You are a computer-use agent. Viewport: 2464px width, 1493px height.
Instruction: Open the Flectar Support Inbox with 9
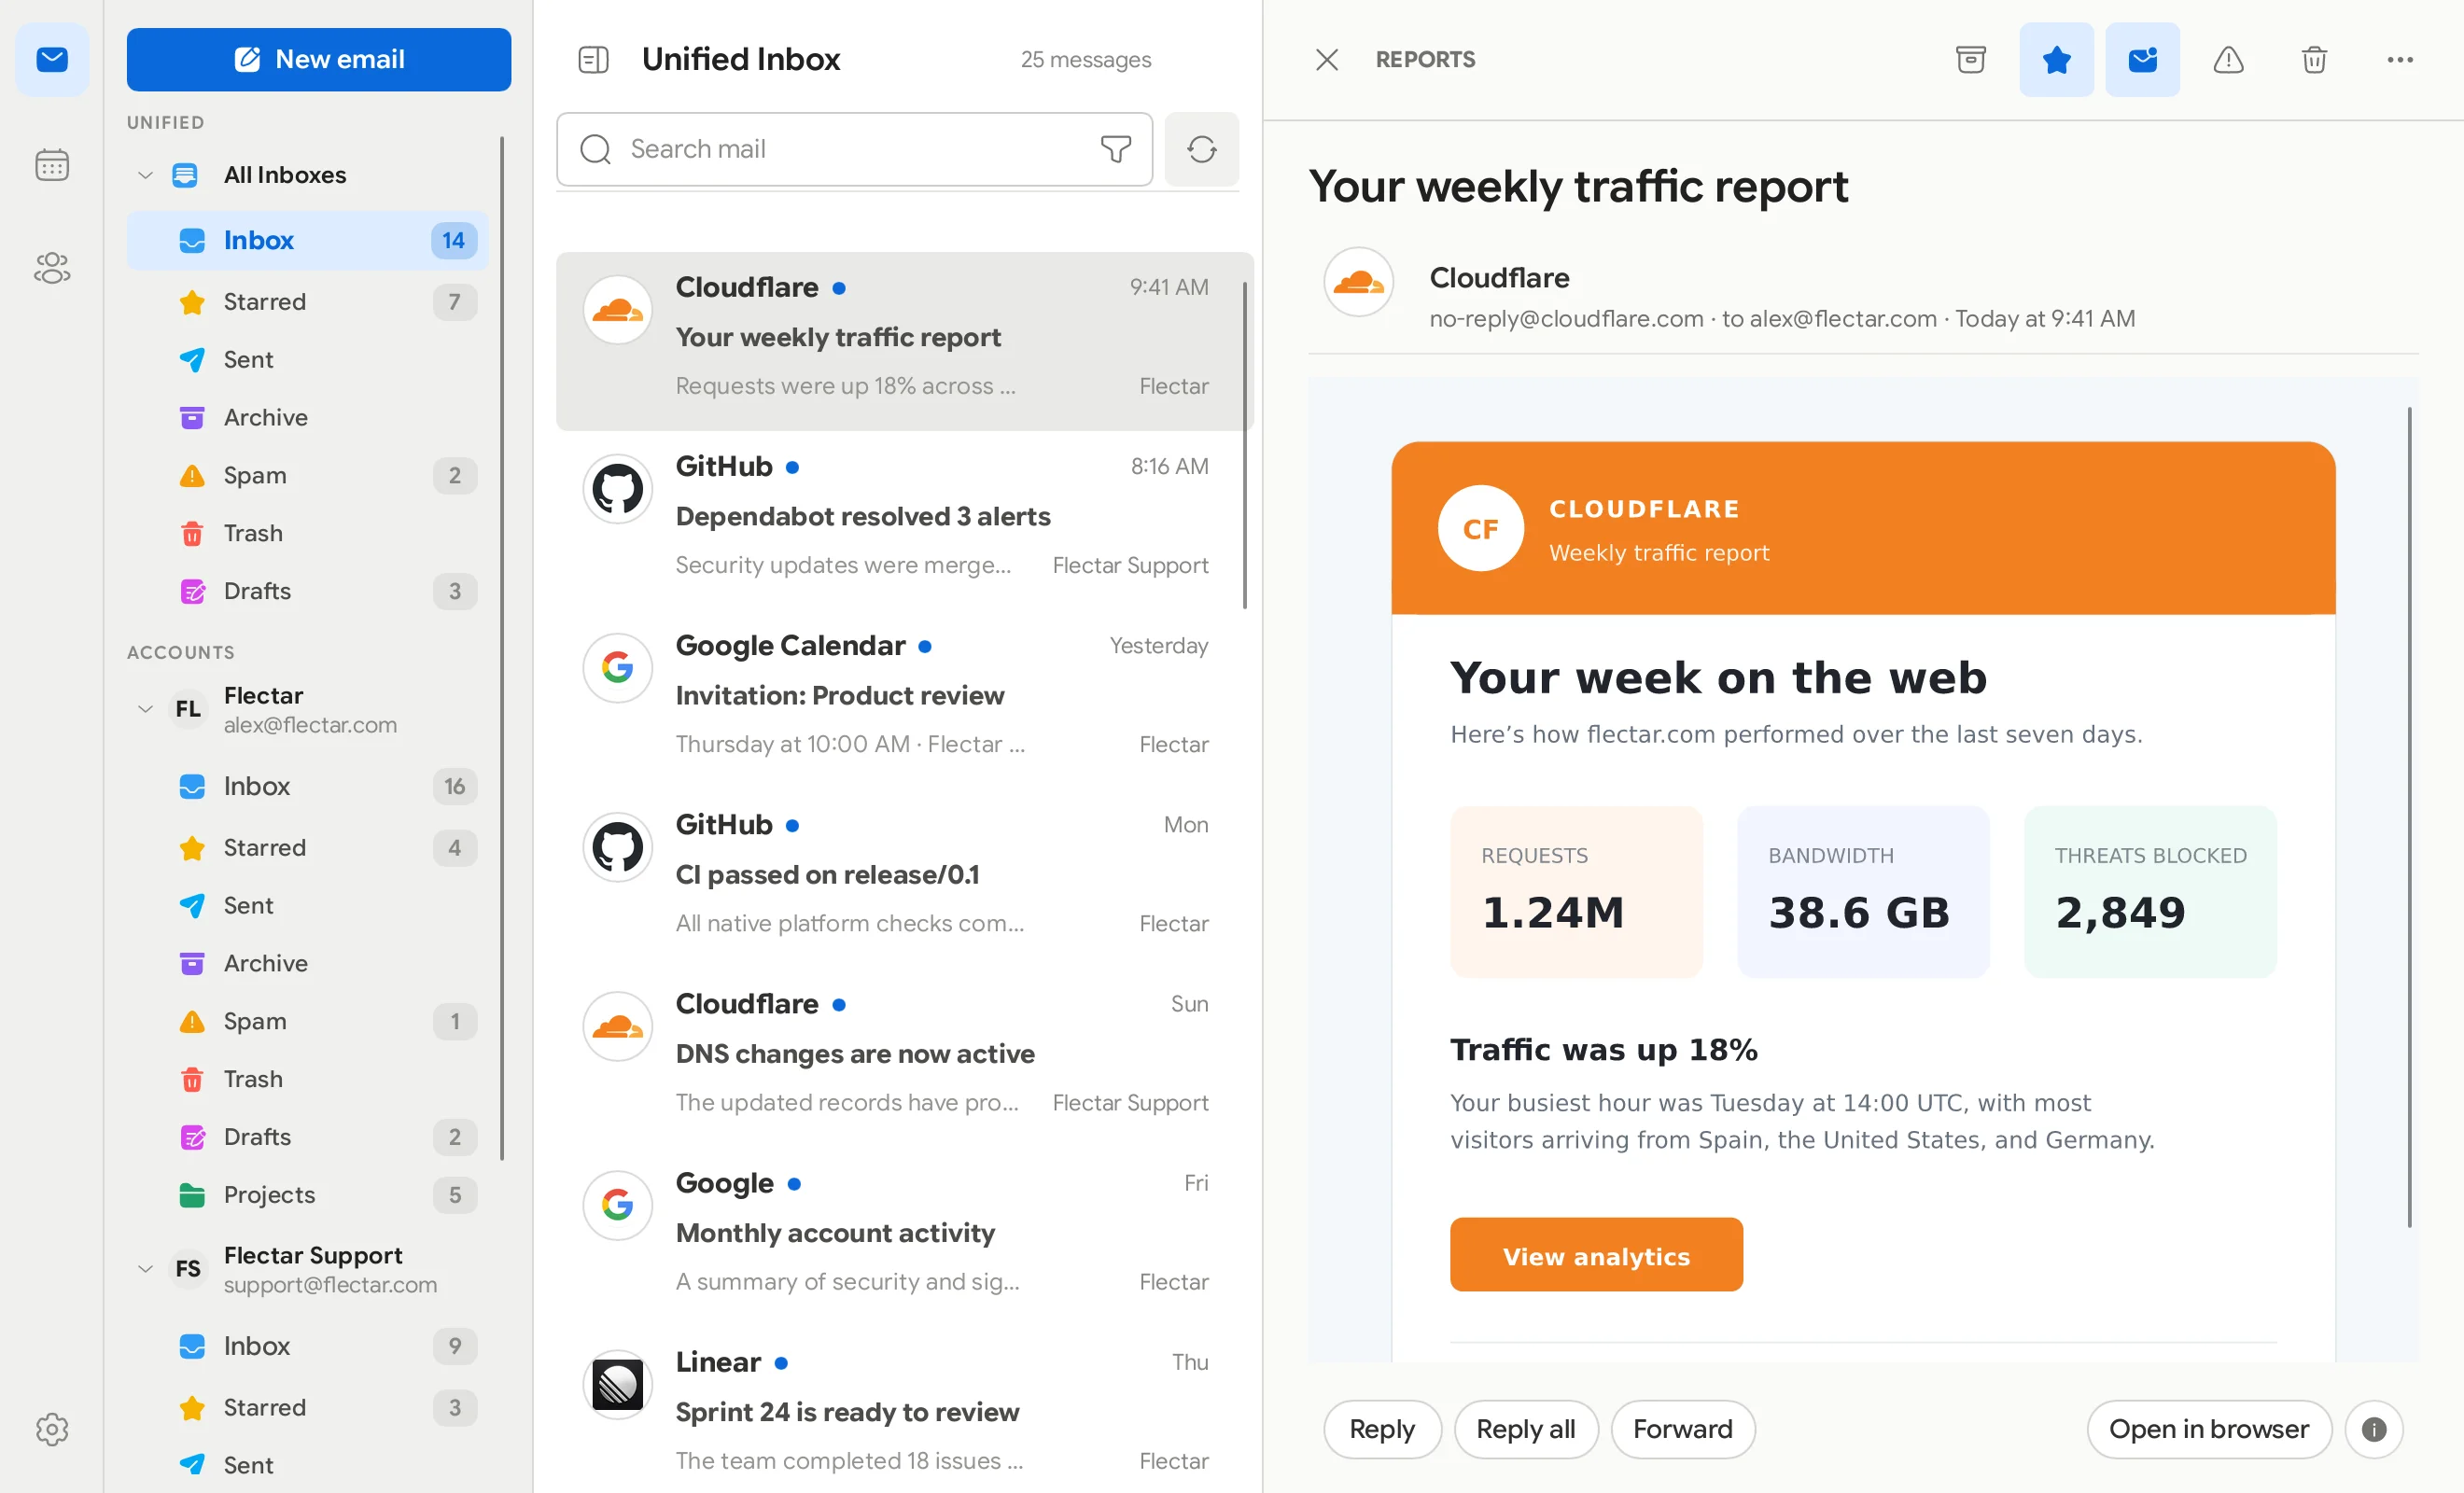pyautogui.click(x=308, y=1346)
